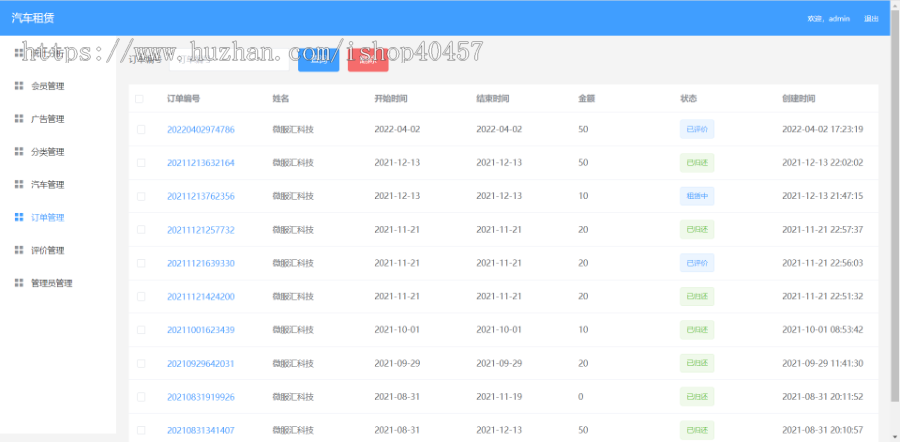
Task: Click the 已评价 tag for order 20220402974786
Action: [697, 129]
